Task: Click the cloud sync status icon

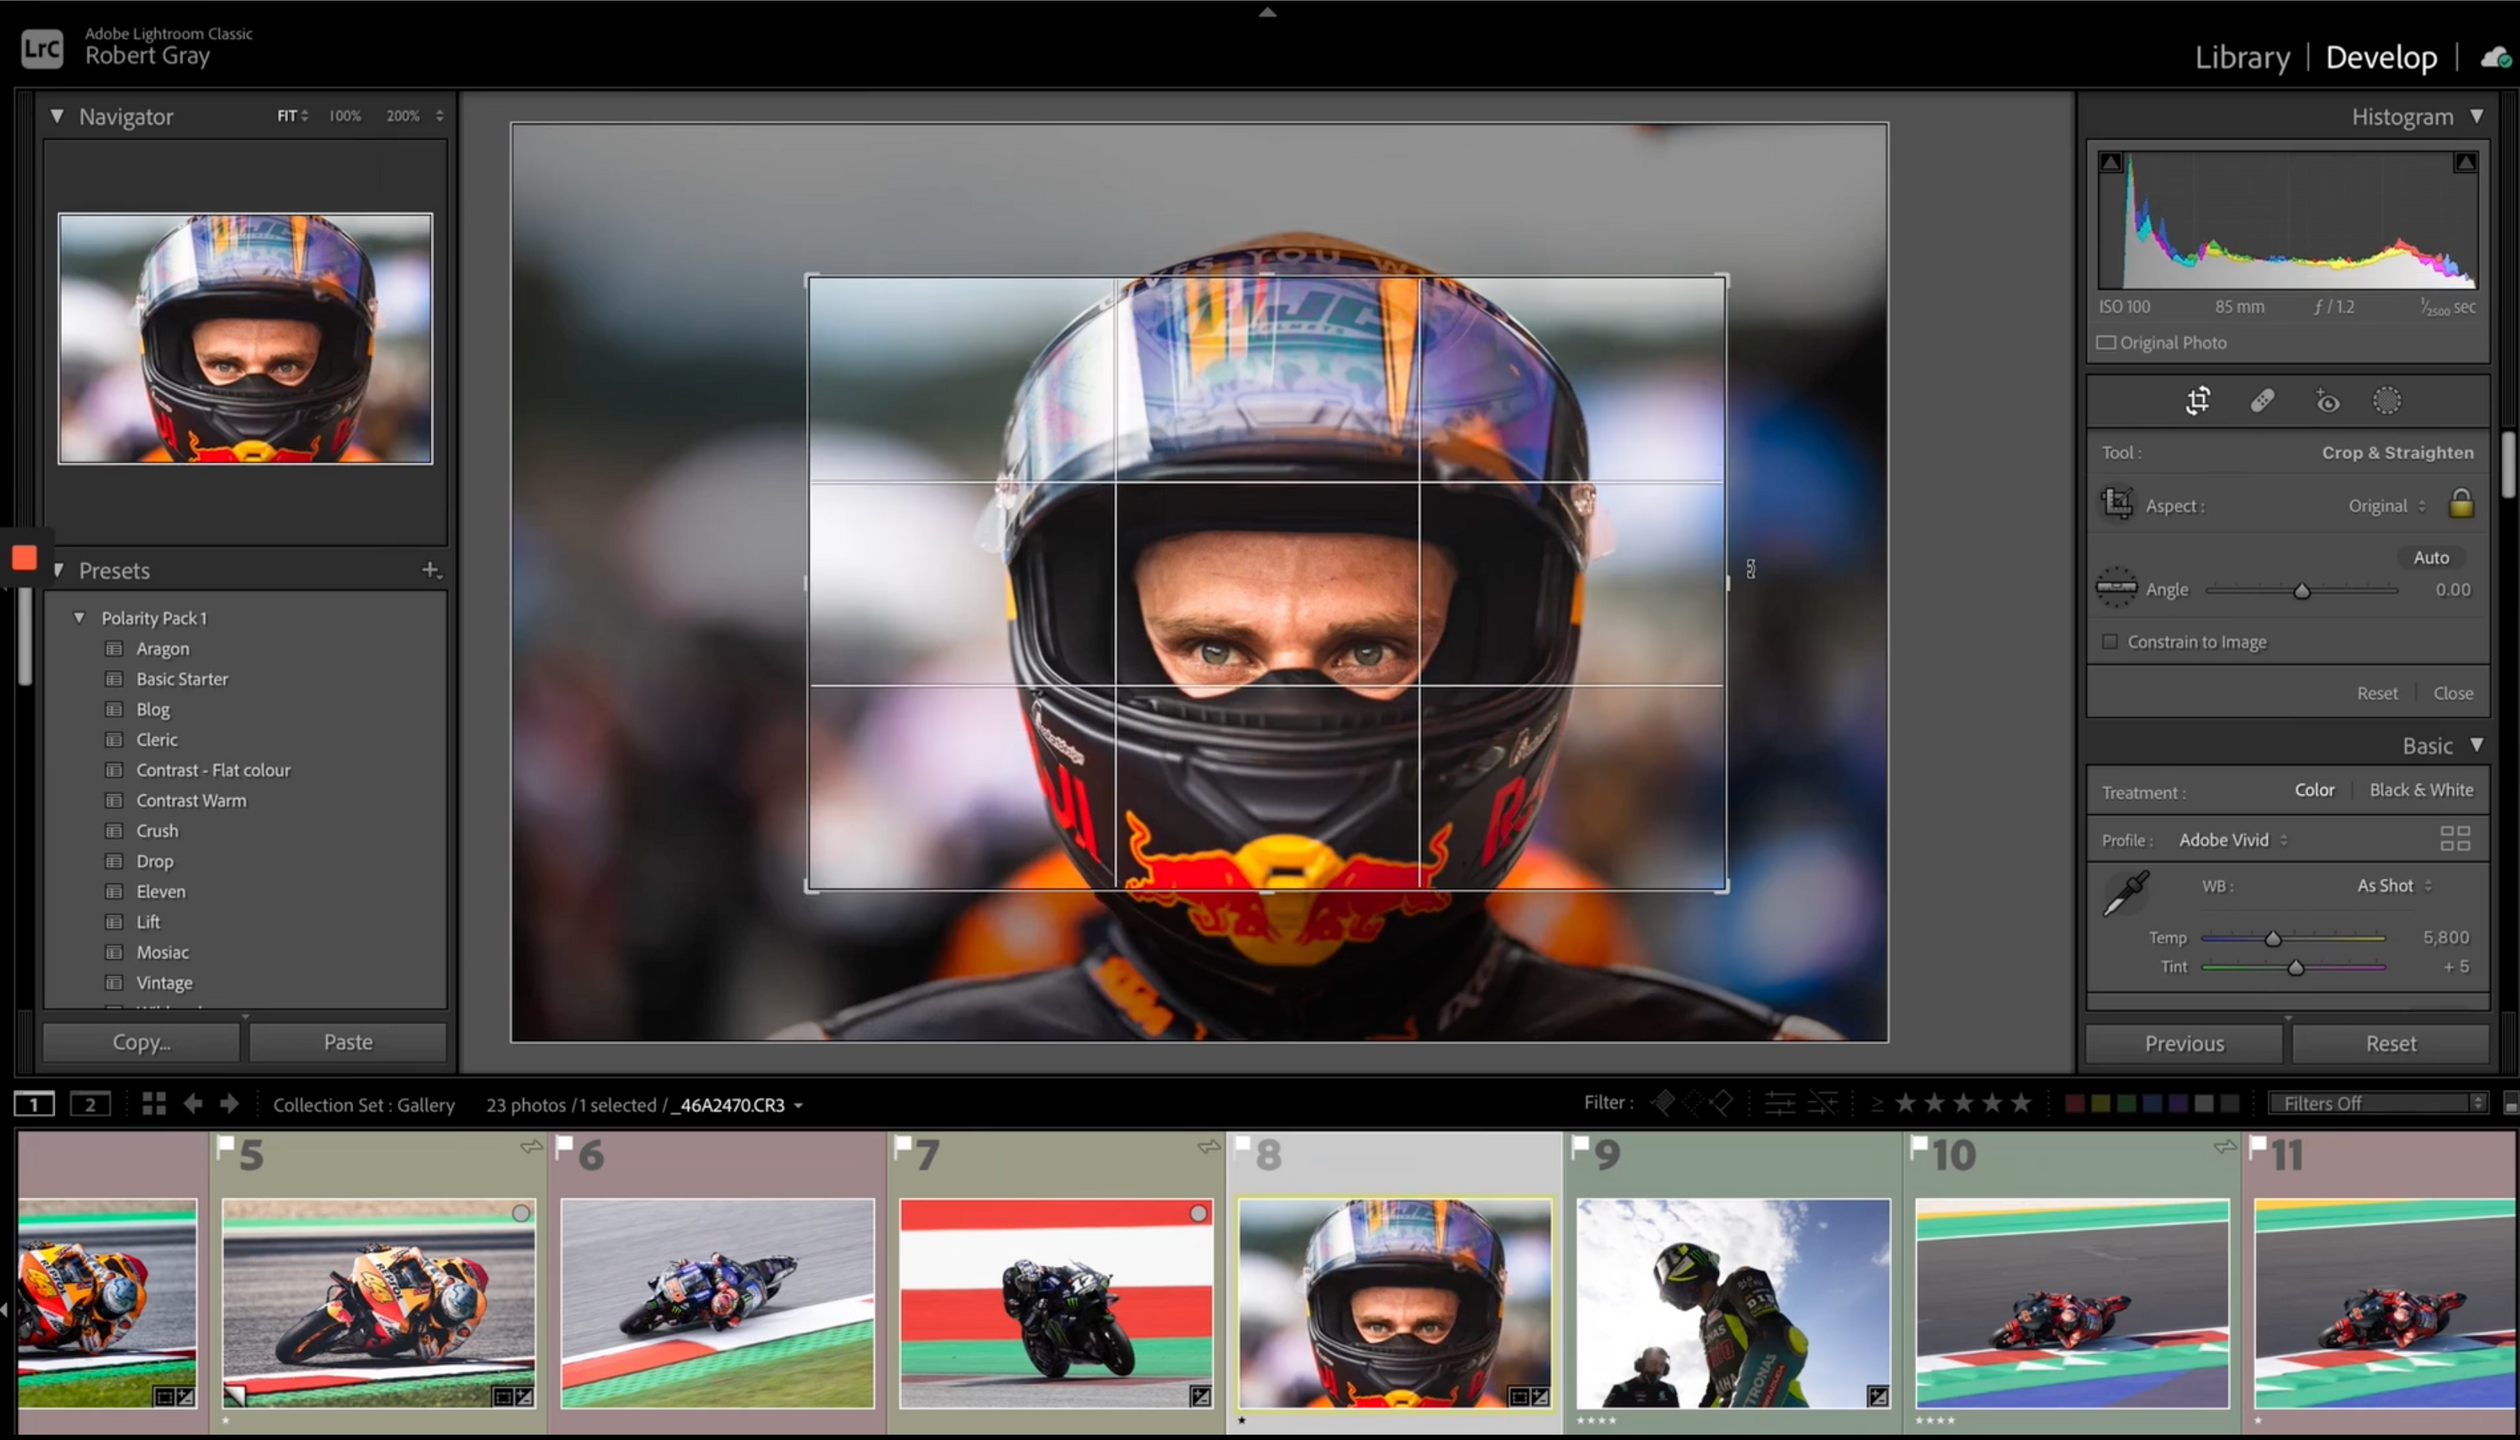Action: pos(2494,58)
